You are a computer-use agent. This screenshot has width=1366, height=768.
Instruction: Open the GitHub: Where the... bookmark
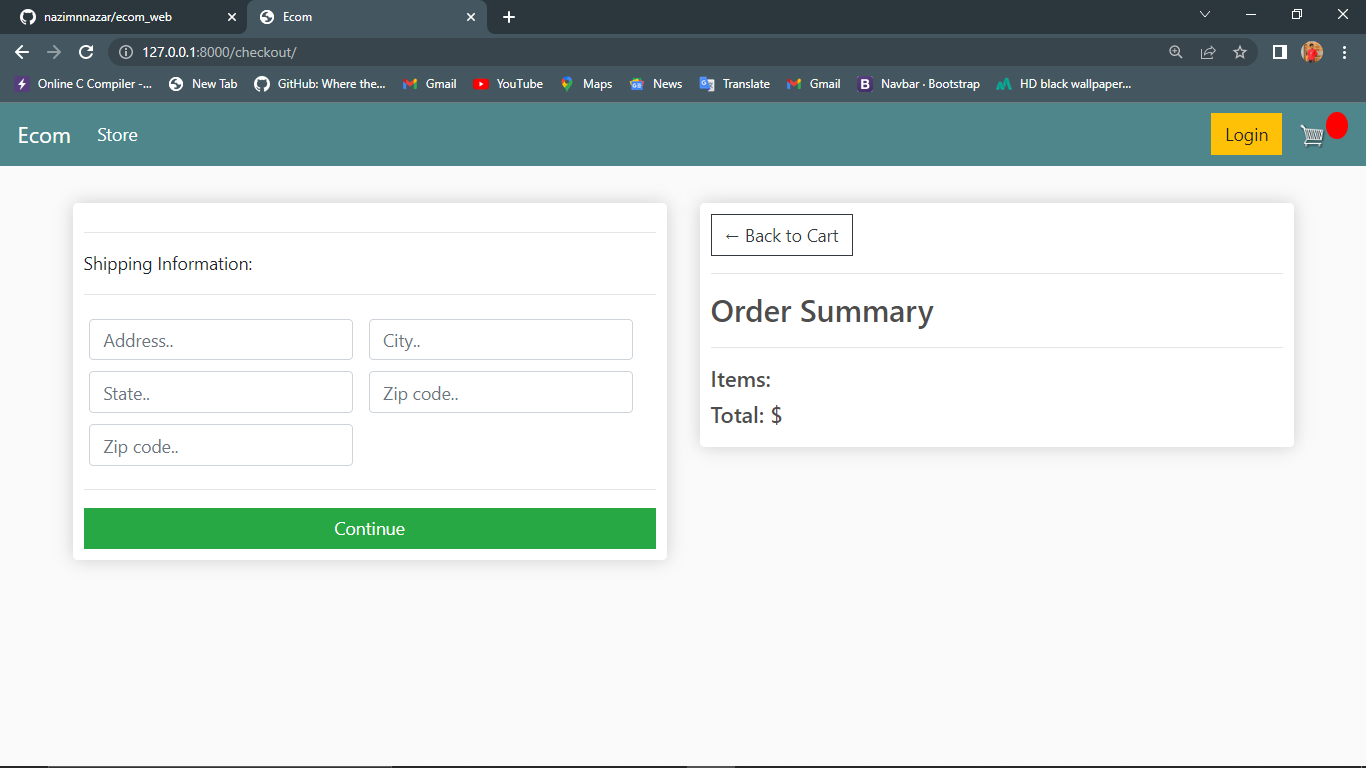[320, 84]
